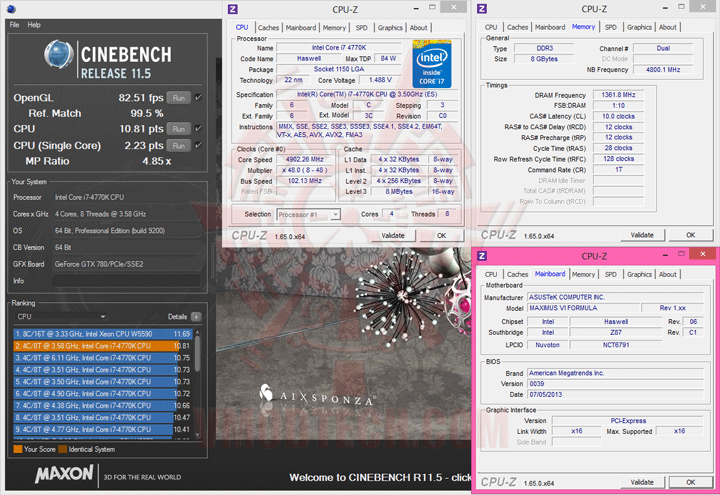Viewport: 720px width, 495px height.
Task: Click the BIOS Version 0039 field
Action: pos(616,384)
